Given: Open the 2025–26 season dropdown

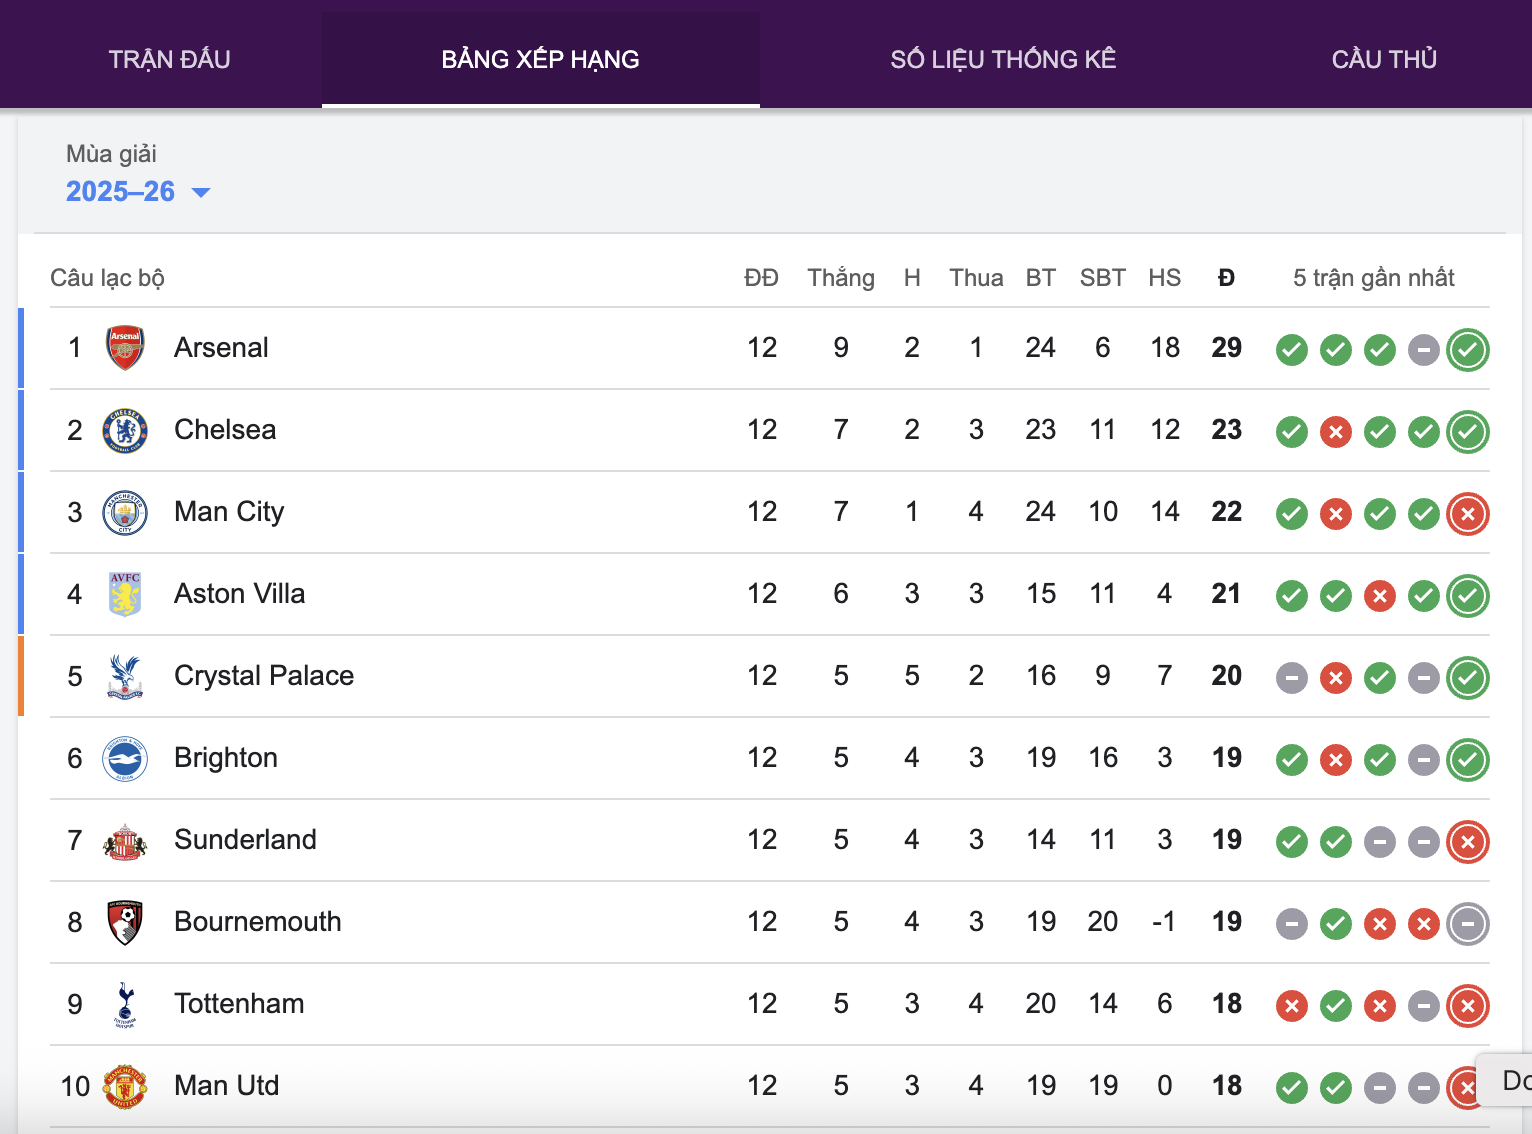Looking at the screenshot, I should (121, 191).
